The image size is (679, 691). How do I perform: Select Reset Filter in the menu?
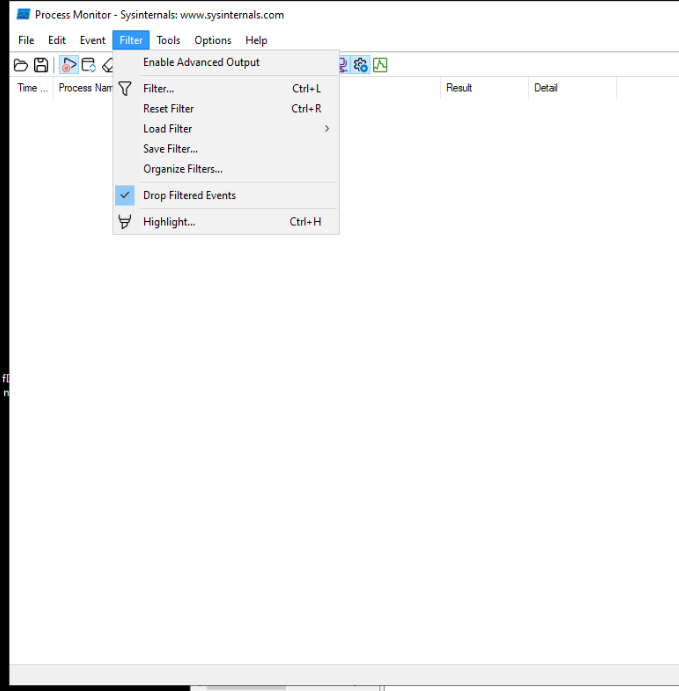pyautogui.click(x=226, y=109)
